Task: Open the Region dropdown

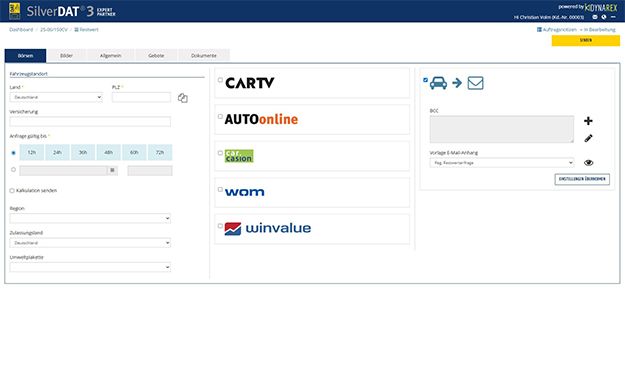Action: tap(90, 219)
